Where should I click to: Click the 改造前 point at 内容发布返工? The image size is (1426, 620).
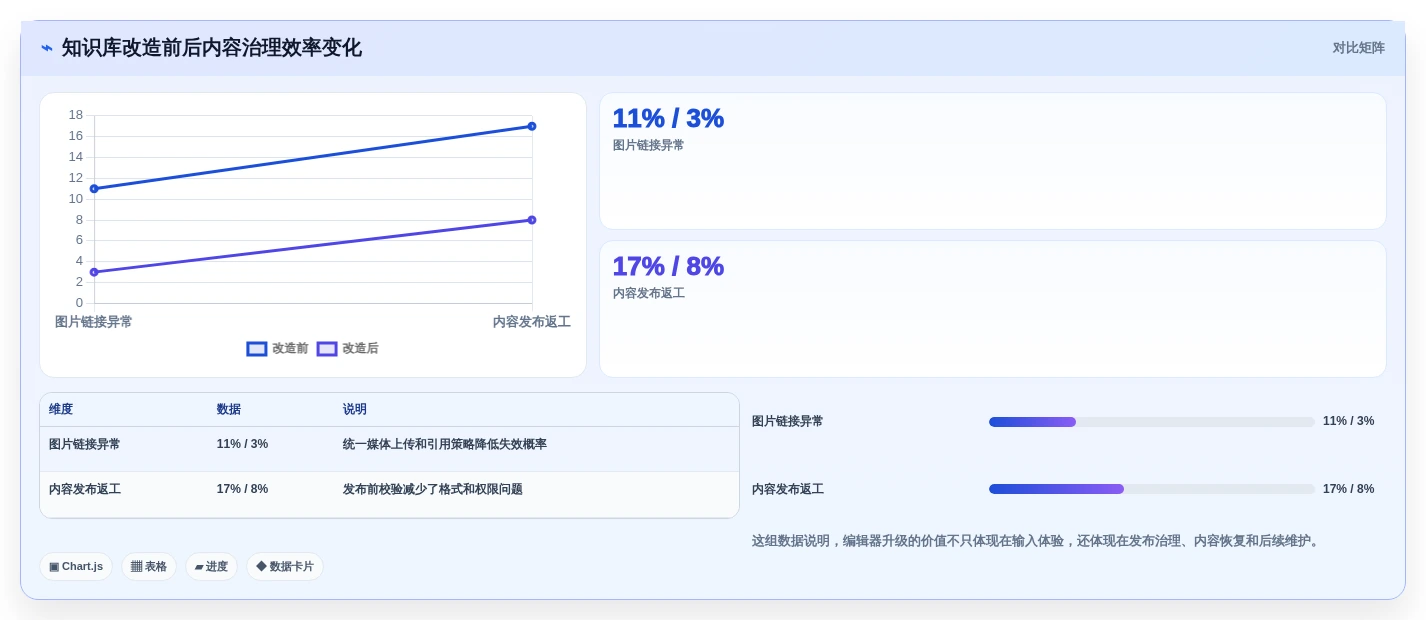point(532,126)
